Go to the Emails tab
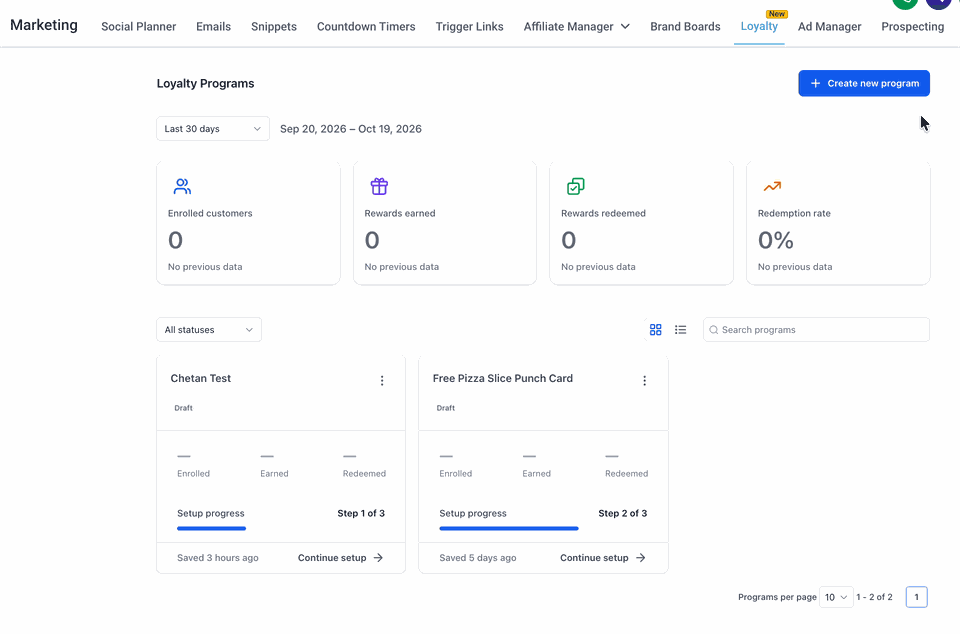960x634 pixels. (x=213, y=26)
